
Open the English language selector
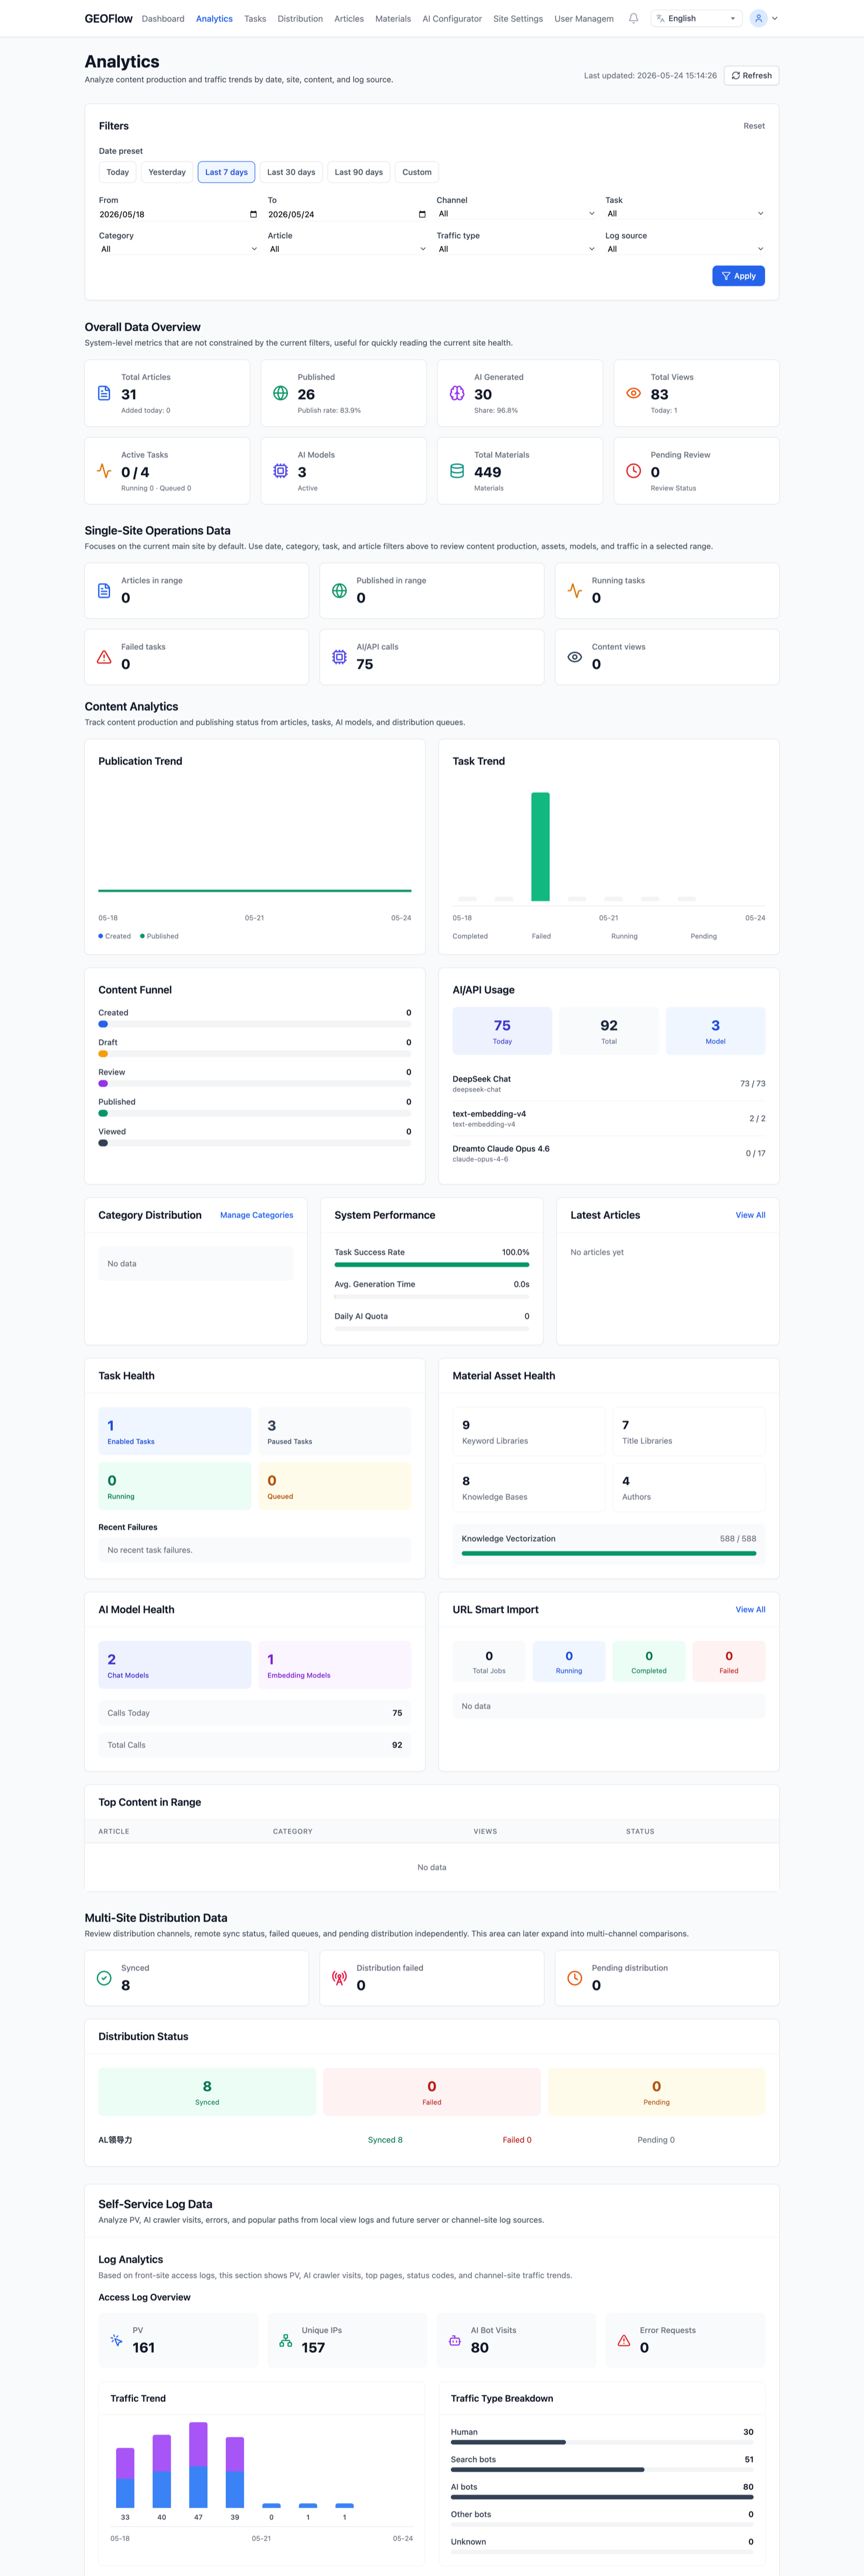coord(697,18)
